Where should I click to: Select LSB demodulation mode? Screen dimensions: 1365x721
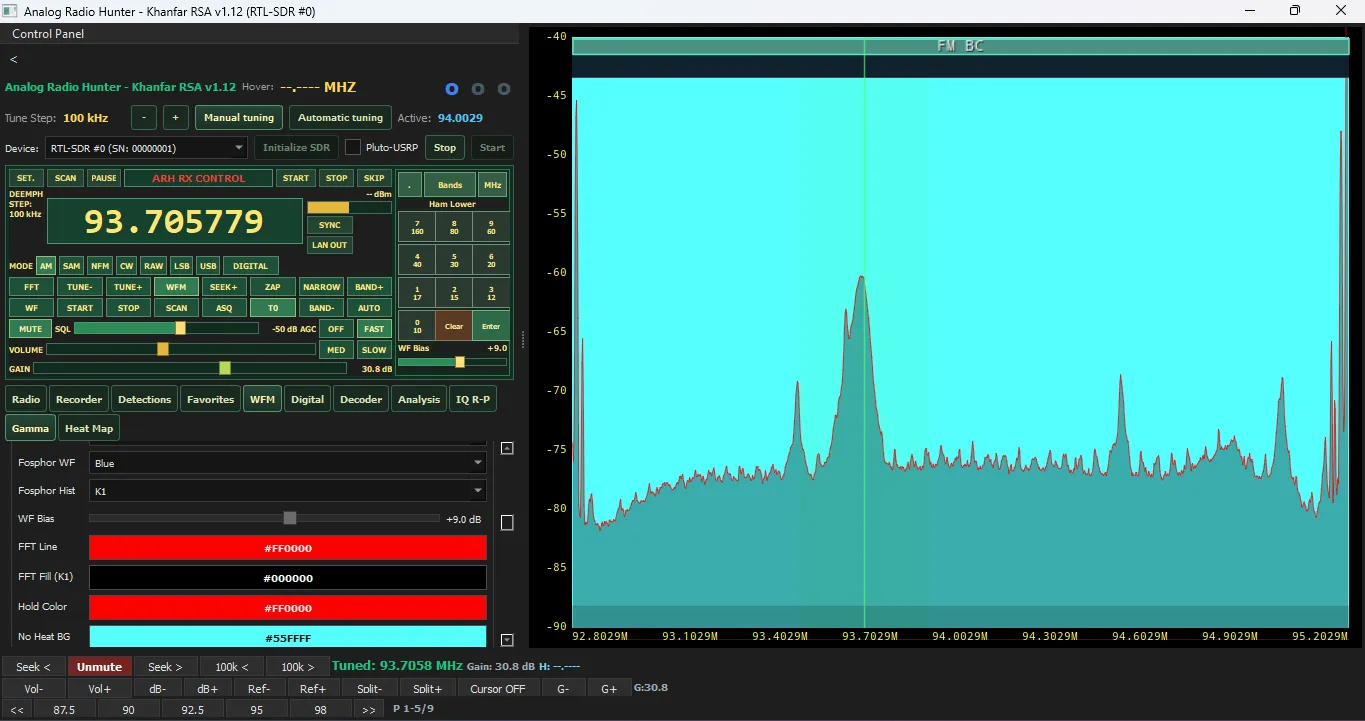point(181,266)
